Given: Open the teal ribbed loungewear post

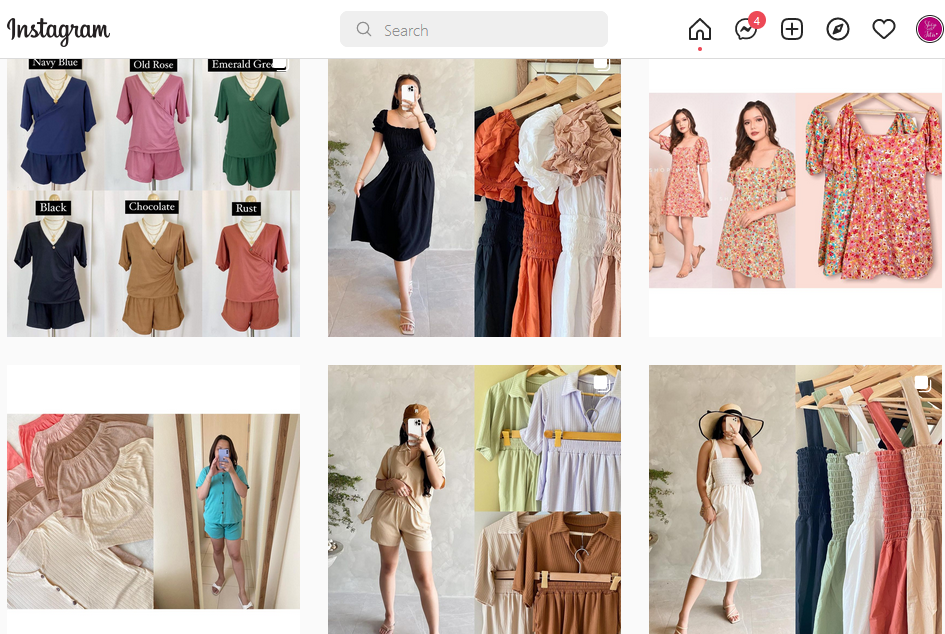Looking at the screenshot, I should [153, 499].
